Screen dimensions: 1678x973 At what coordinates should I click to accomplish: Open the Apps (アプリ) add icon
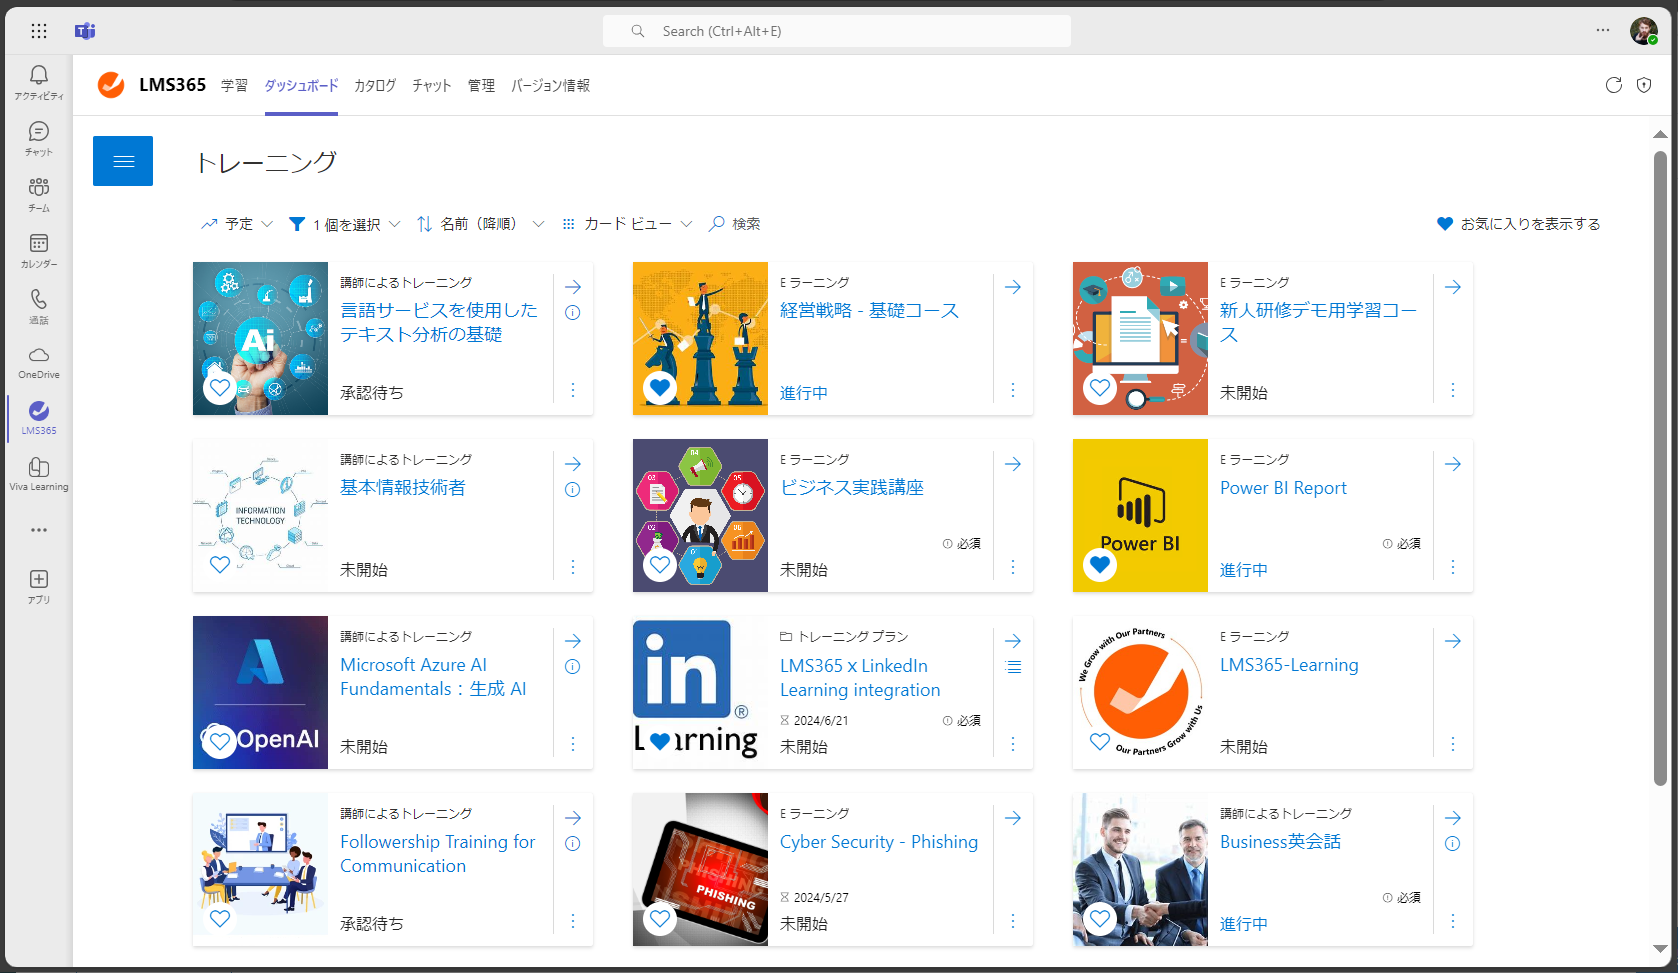point(39,586)
